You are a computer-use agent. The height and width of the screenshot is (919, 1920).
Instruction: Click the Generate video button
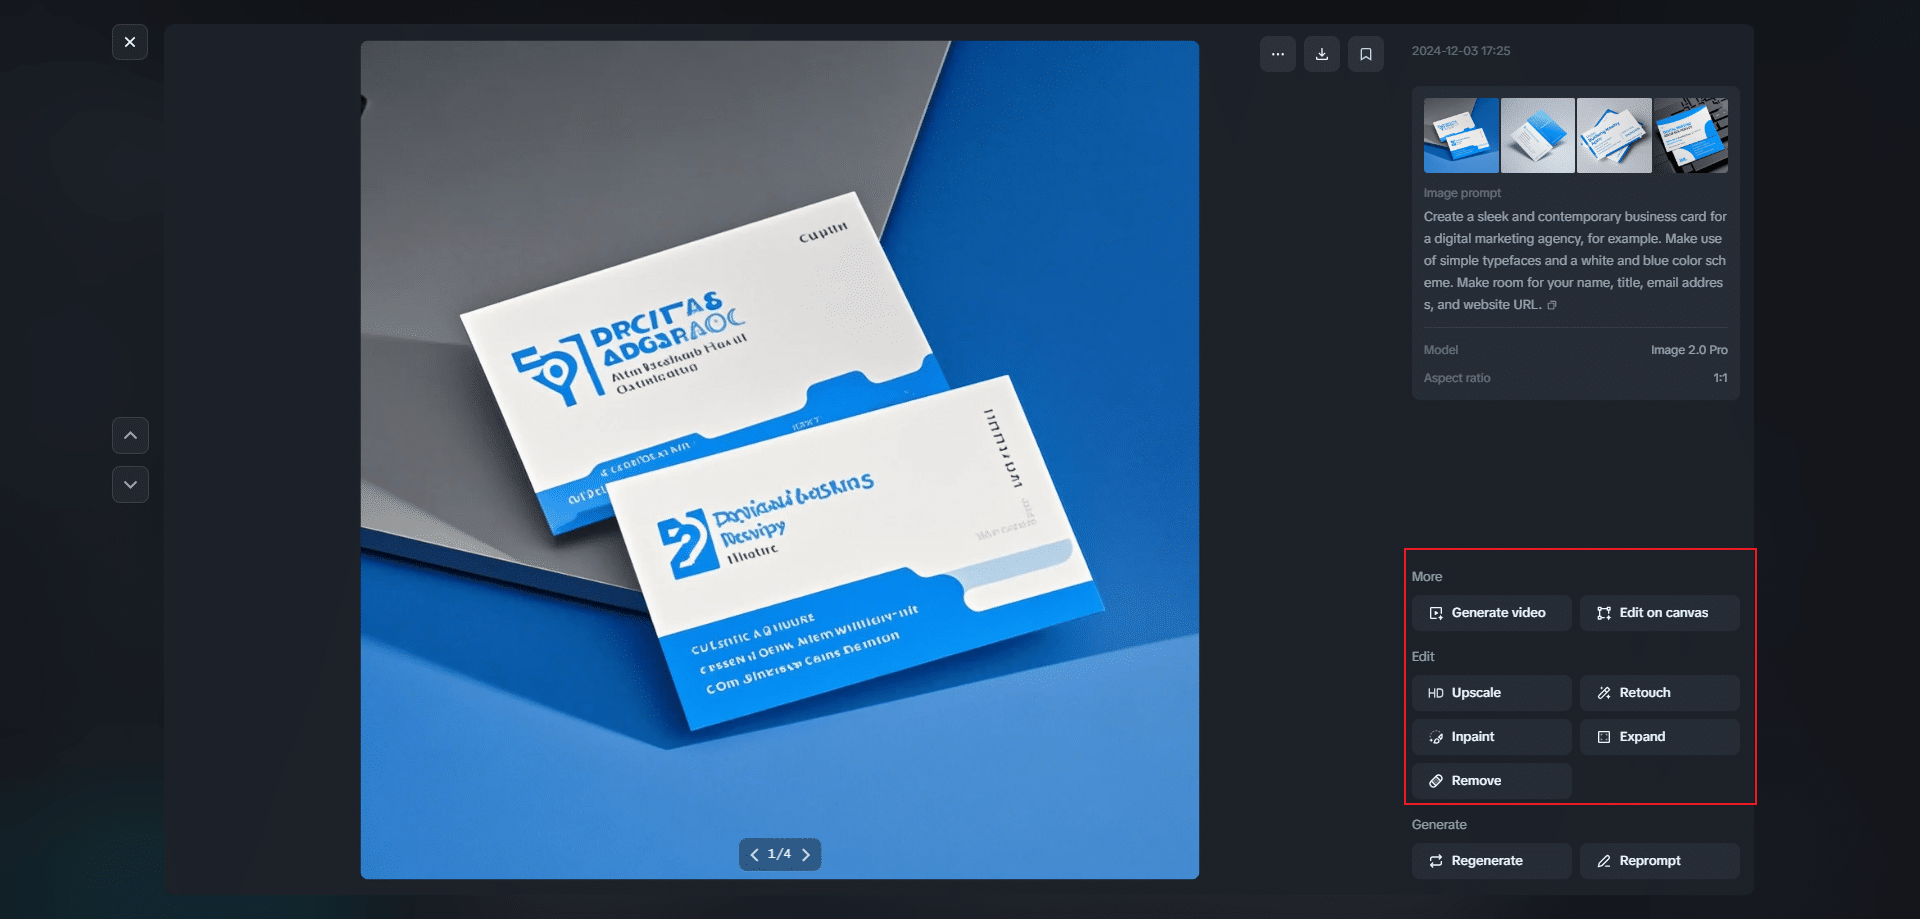pyautogui.click(x=1490, y=612)
